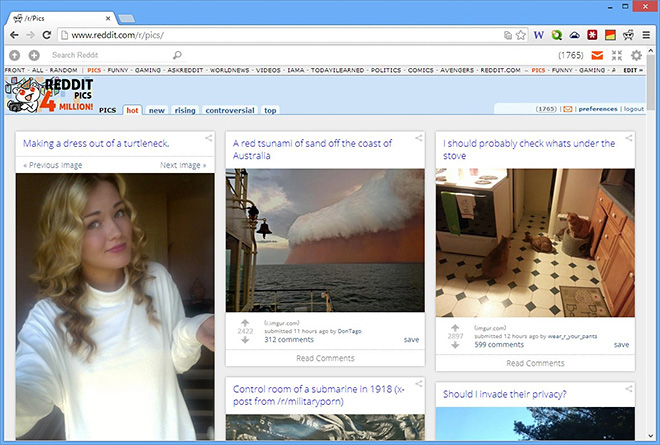Open the 599 comments link
This screenshot has width=660, height=445.
(x=499, y=344)
